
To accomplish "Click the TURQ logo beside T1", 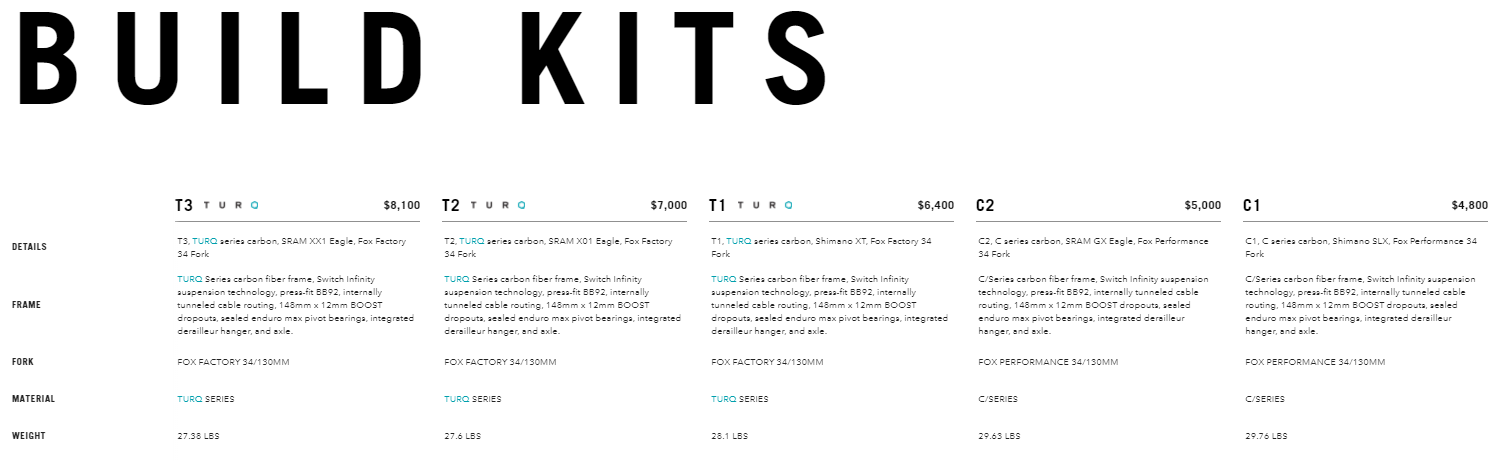I will [765, 205].
